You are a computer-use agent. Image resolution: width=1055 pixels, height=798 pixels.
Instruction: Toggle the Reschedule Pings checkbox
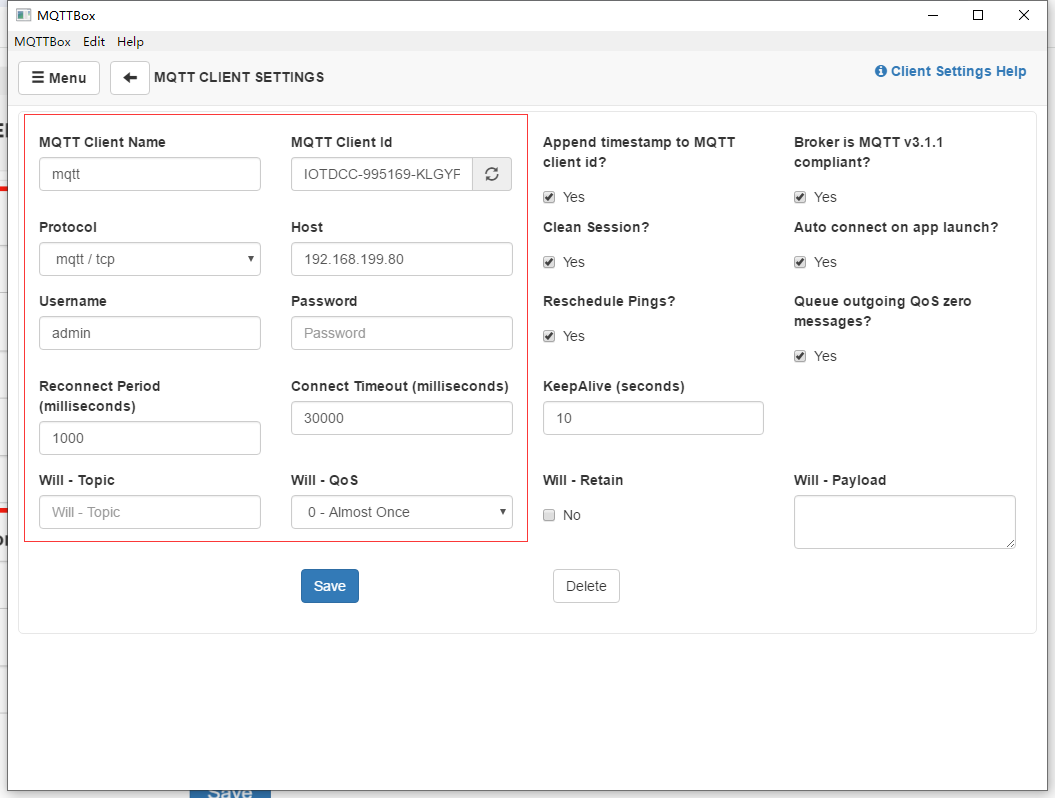coord(549,336)
